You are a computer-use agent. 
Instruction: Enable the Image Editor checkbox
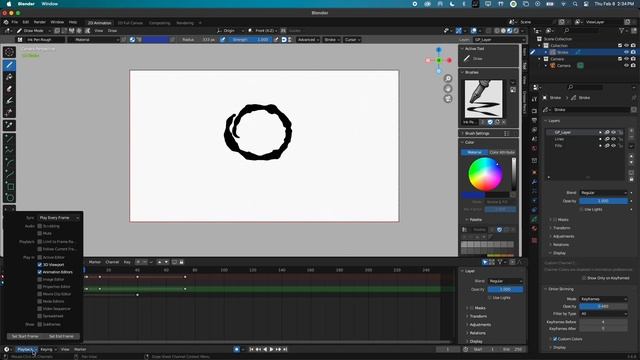point(40,280)
